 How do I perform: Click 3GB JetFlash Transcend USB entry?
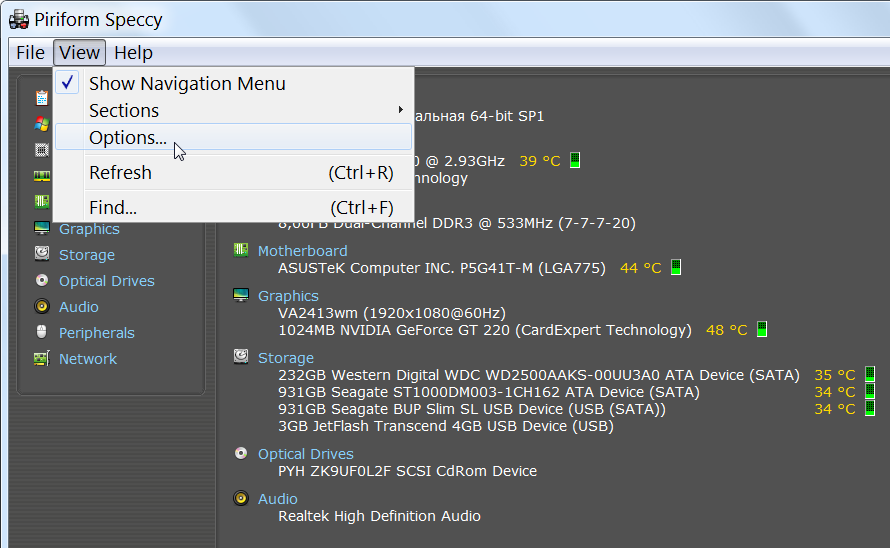(x=446, y=426)
